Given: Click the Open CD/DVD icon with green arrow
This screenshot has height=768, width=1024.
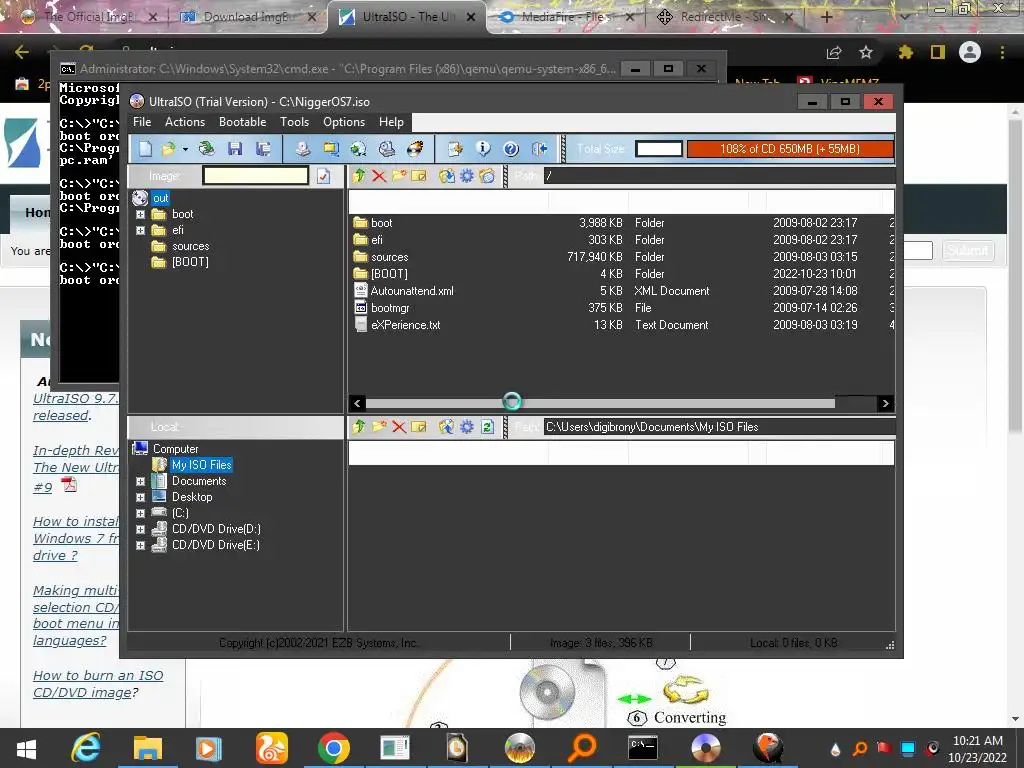Looking at the screenshot, I should pyautogui.click(x=206, y=149).
